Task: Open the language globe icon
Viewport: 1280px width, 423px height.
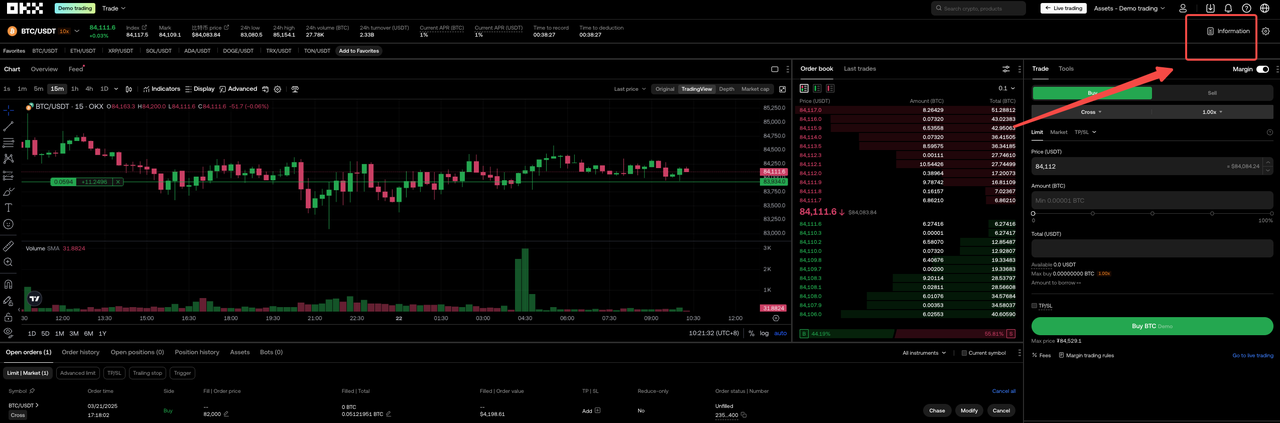Action: tap(1265, 8)
